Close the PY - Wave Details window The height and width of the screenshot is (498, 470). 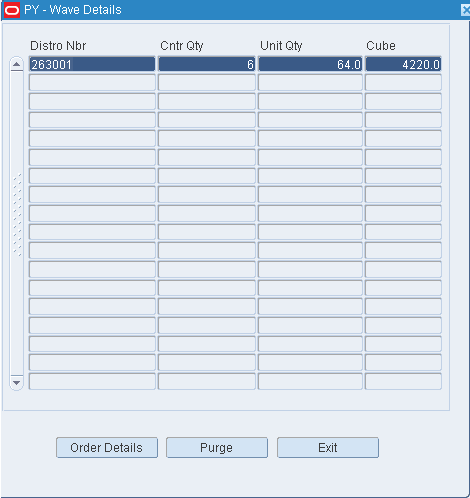click(x=466, y=10)
